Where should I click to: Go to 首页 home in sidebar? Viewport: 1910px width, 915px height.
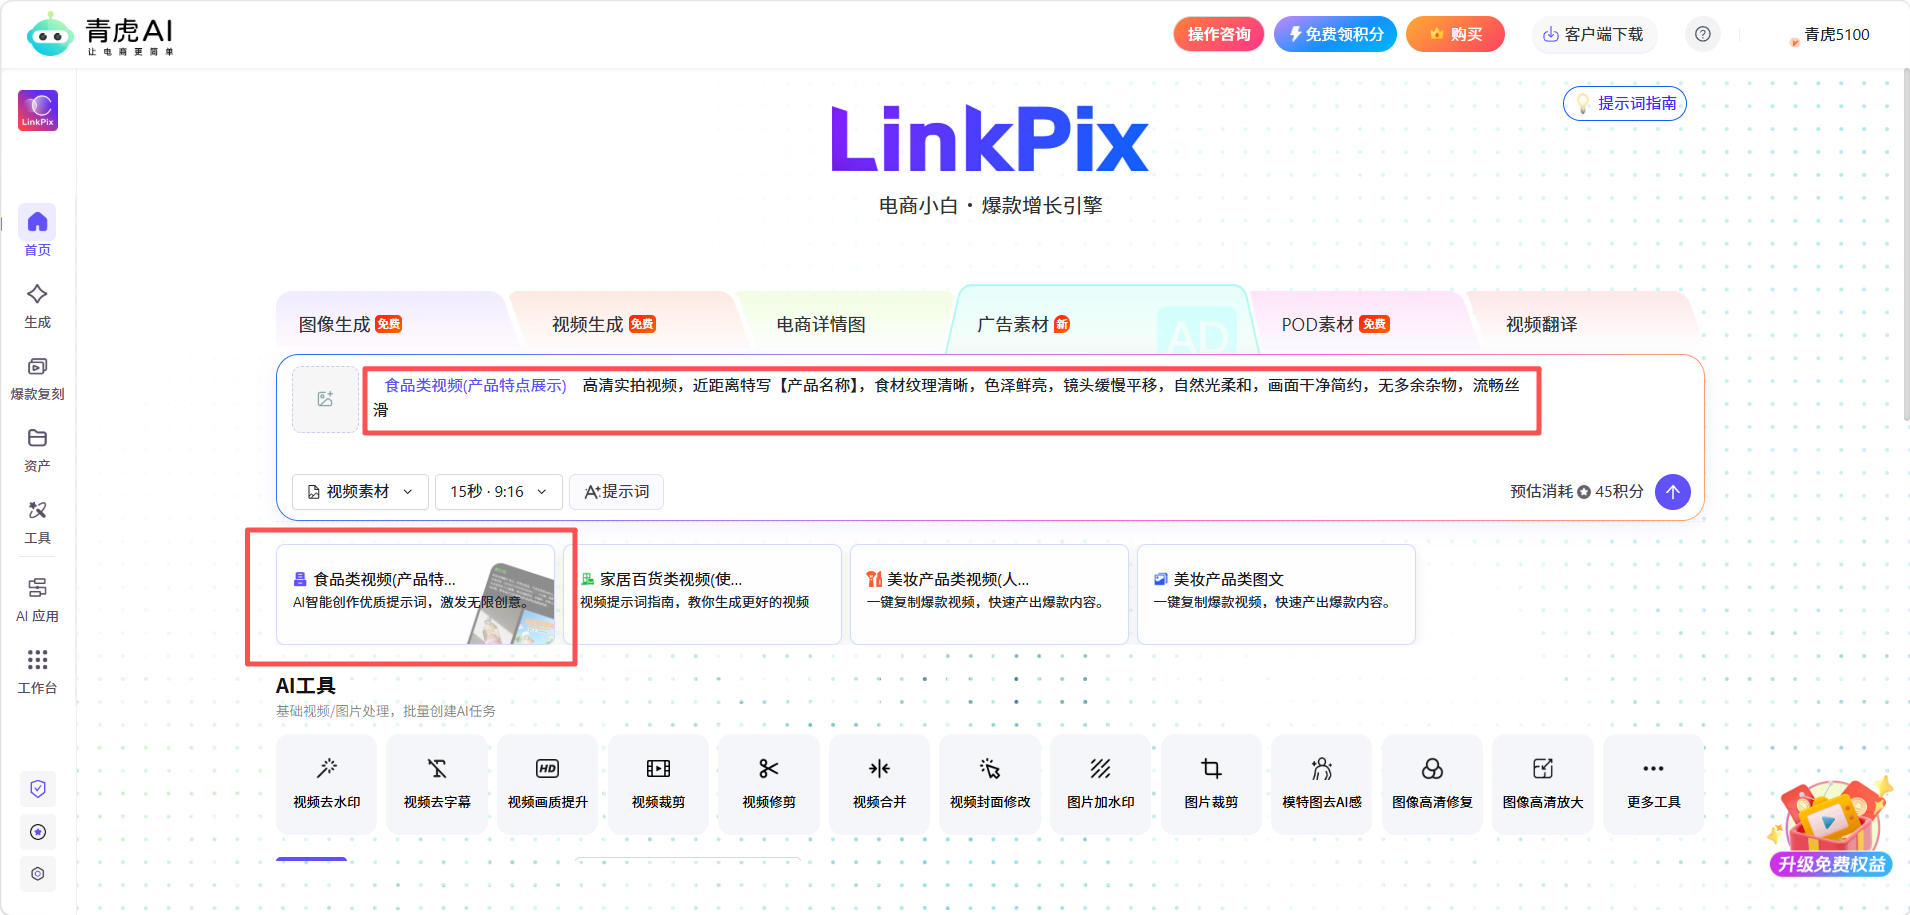pos(37,232)
